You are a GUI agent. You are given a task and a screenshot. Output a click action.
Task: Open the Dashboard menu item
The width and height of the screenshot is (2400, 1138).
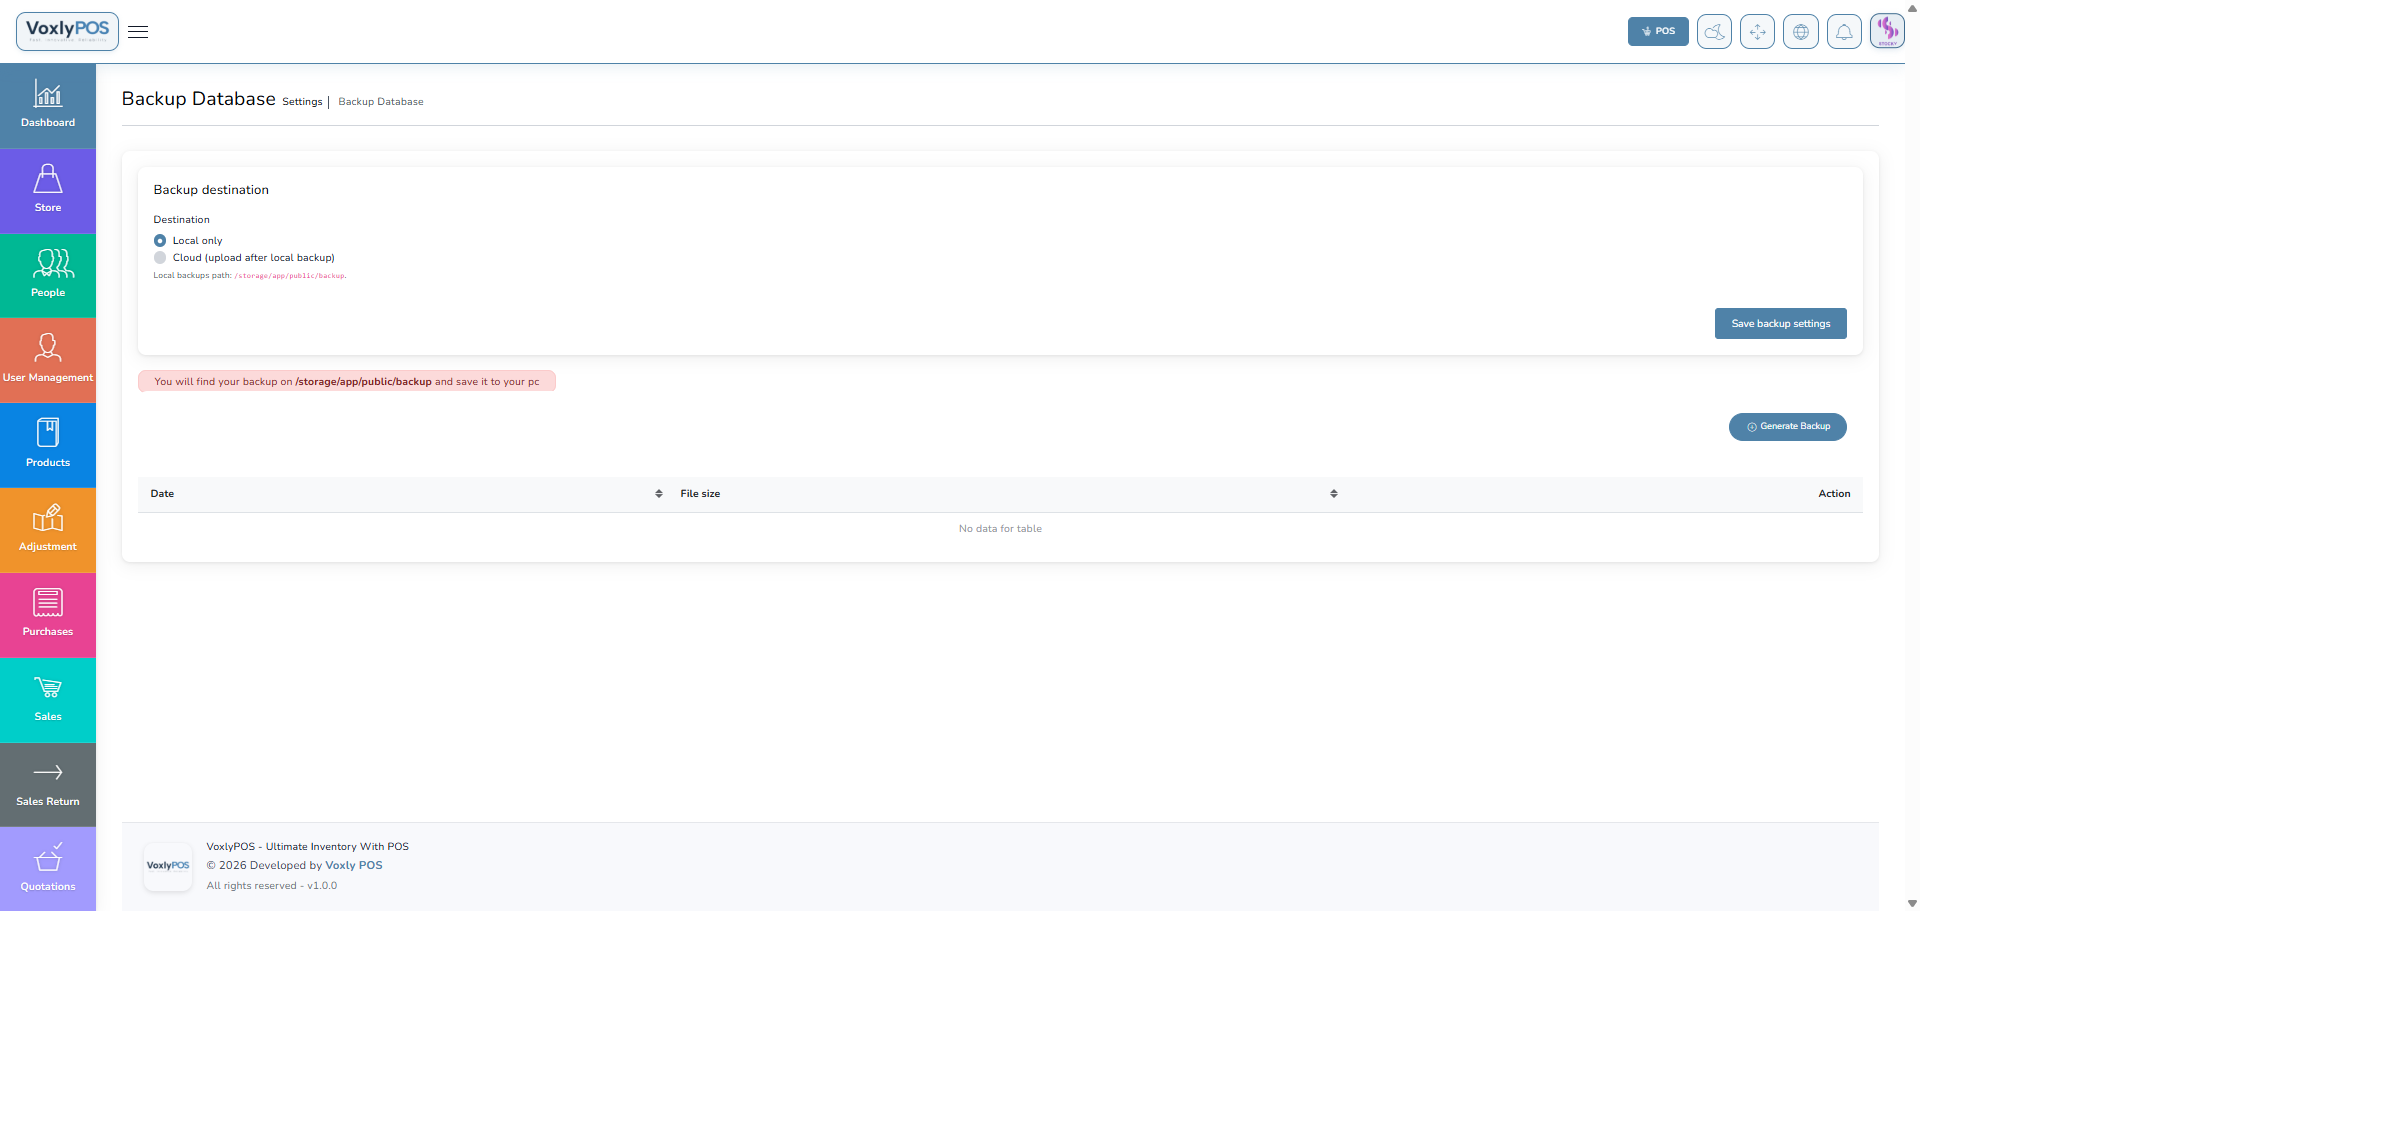pos(48,106)
